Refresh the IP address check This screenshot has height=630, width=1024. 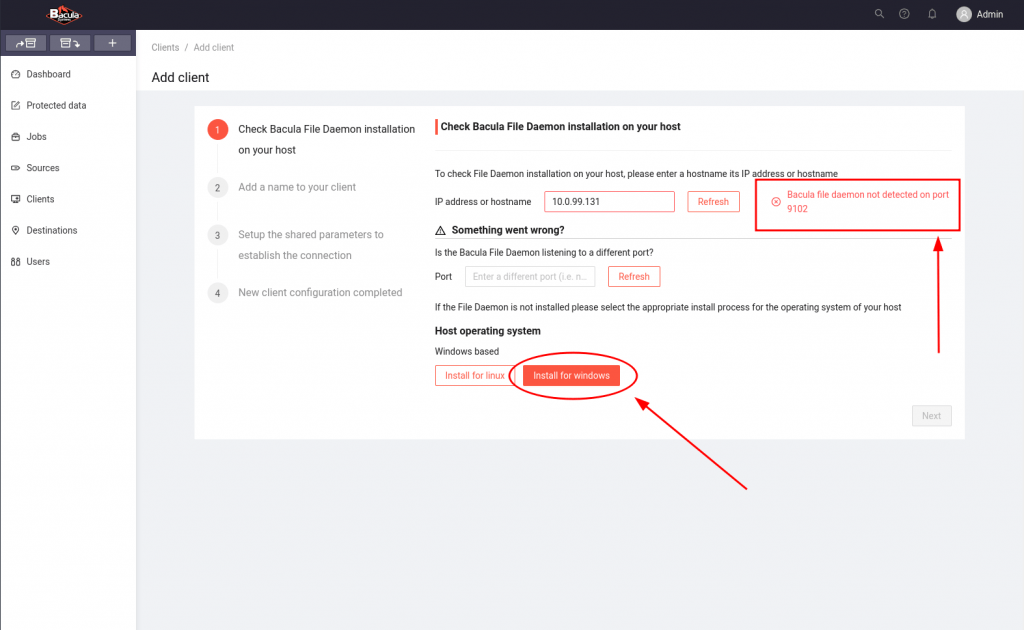[713, 202]
